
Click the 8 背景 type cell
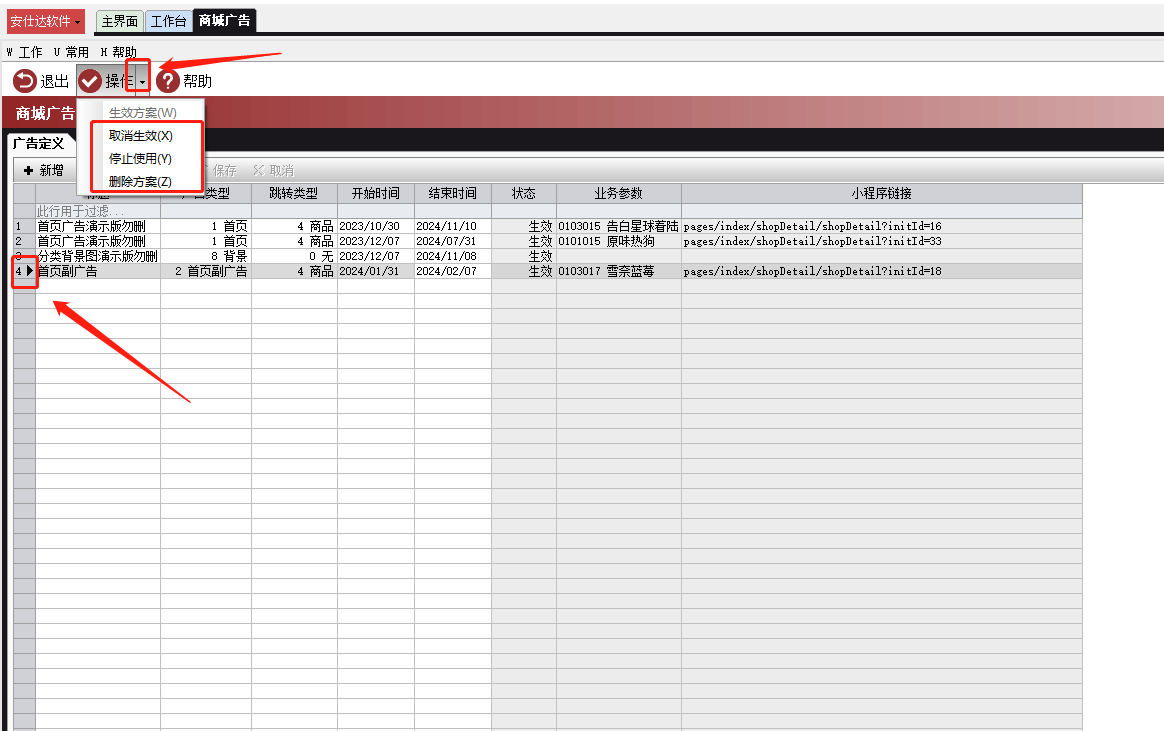click(206, 256)
